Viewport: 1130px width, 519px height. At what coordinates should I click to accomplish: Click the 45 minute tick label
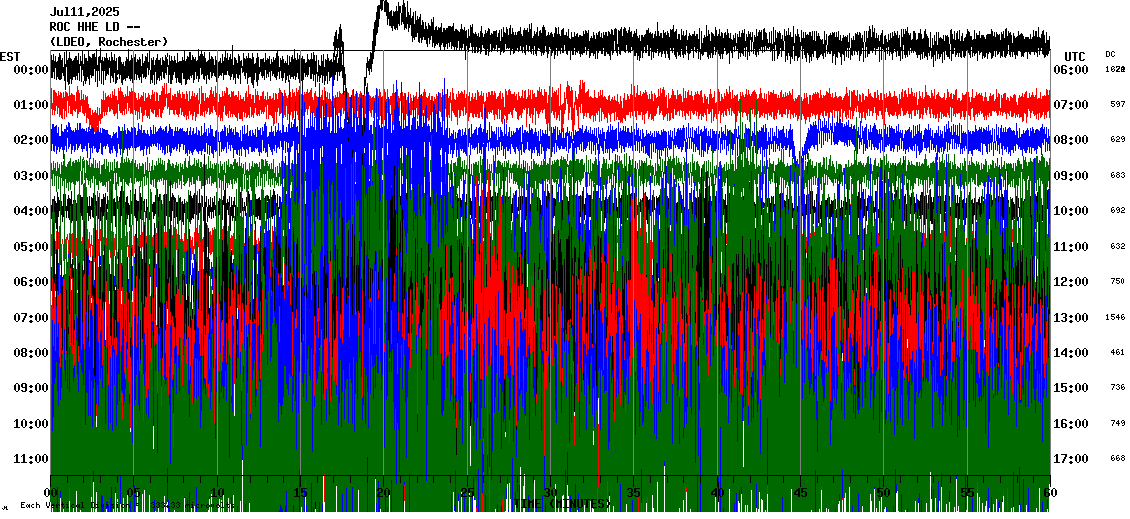tap(800, 493)
